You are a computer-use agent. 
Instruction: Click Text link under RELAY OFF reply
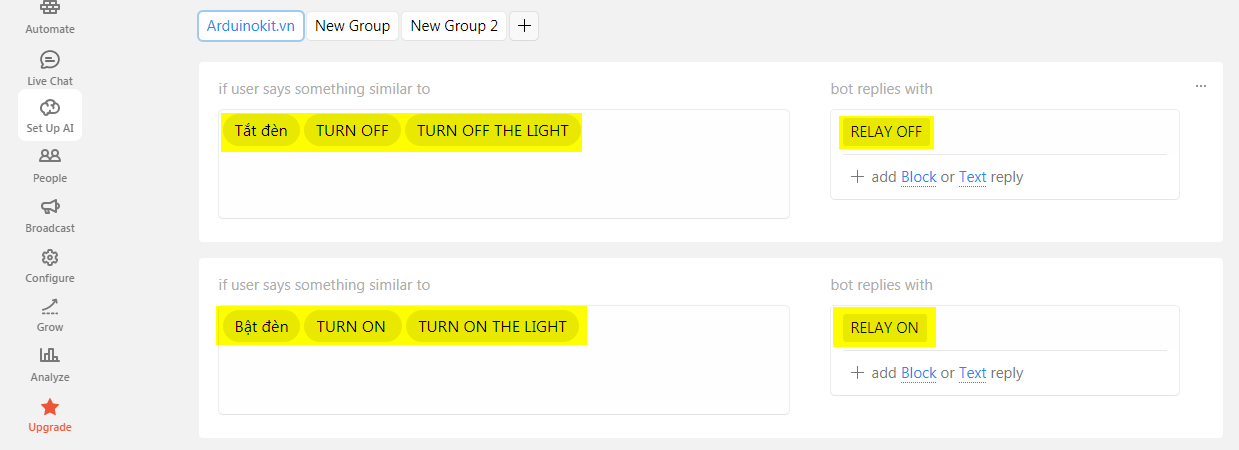[972, 177]
